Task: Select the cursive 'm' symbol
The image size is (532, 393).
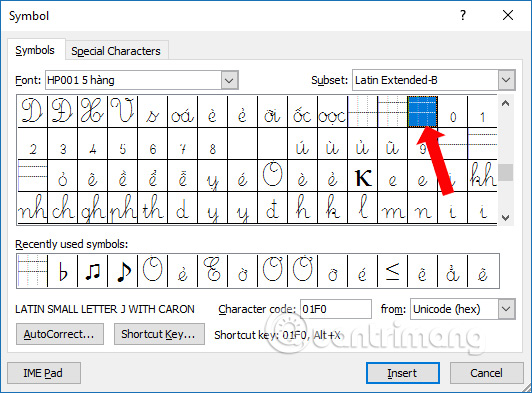Action: (x=392, y=207)
